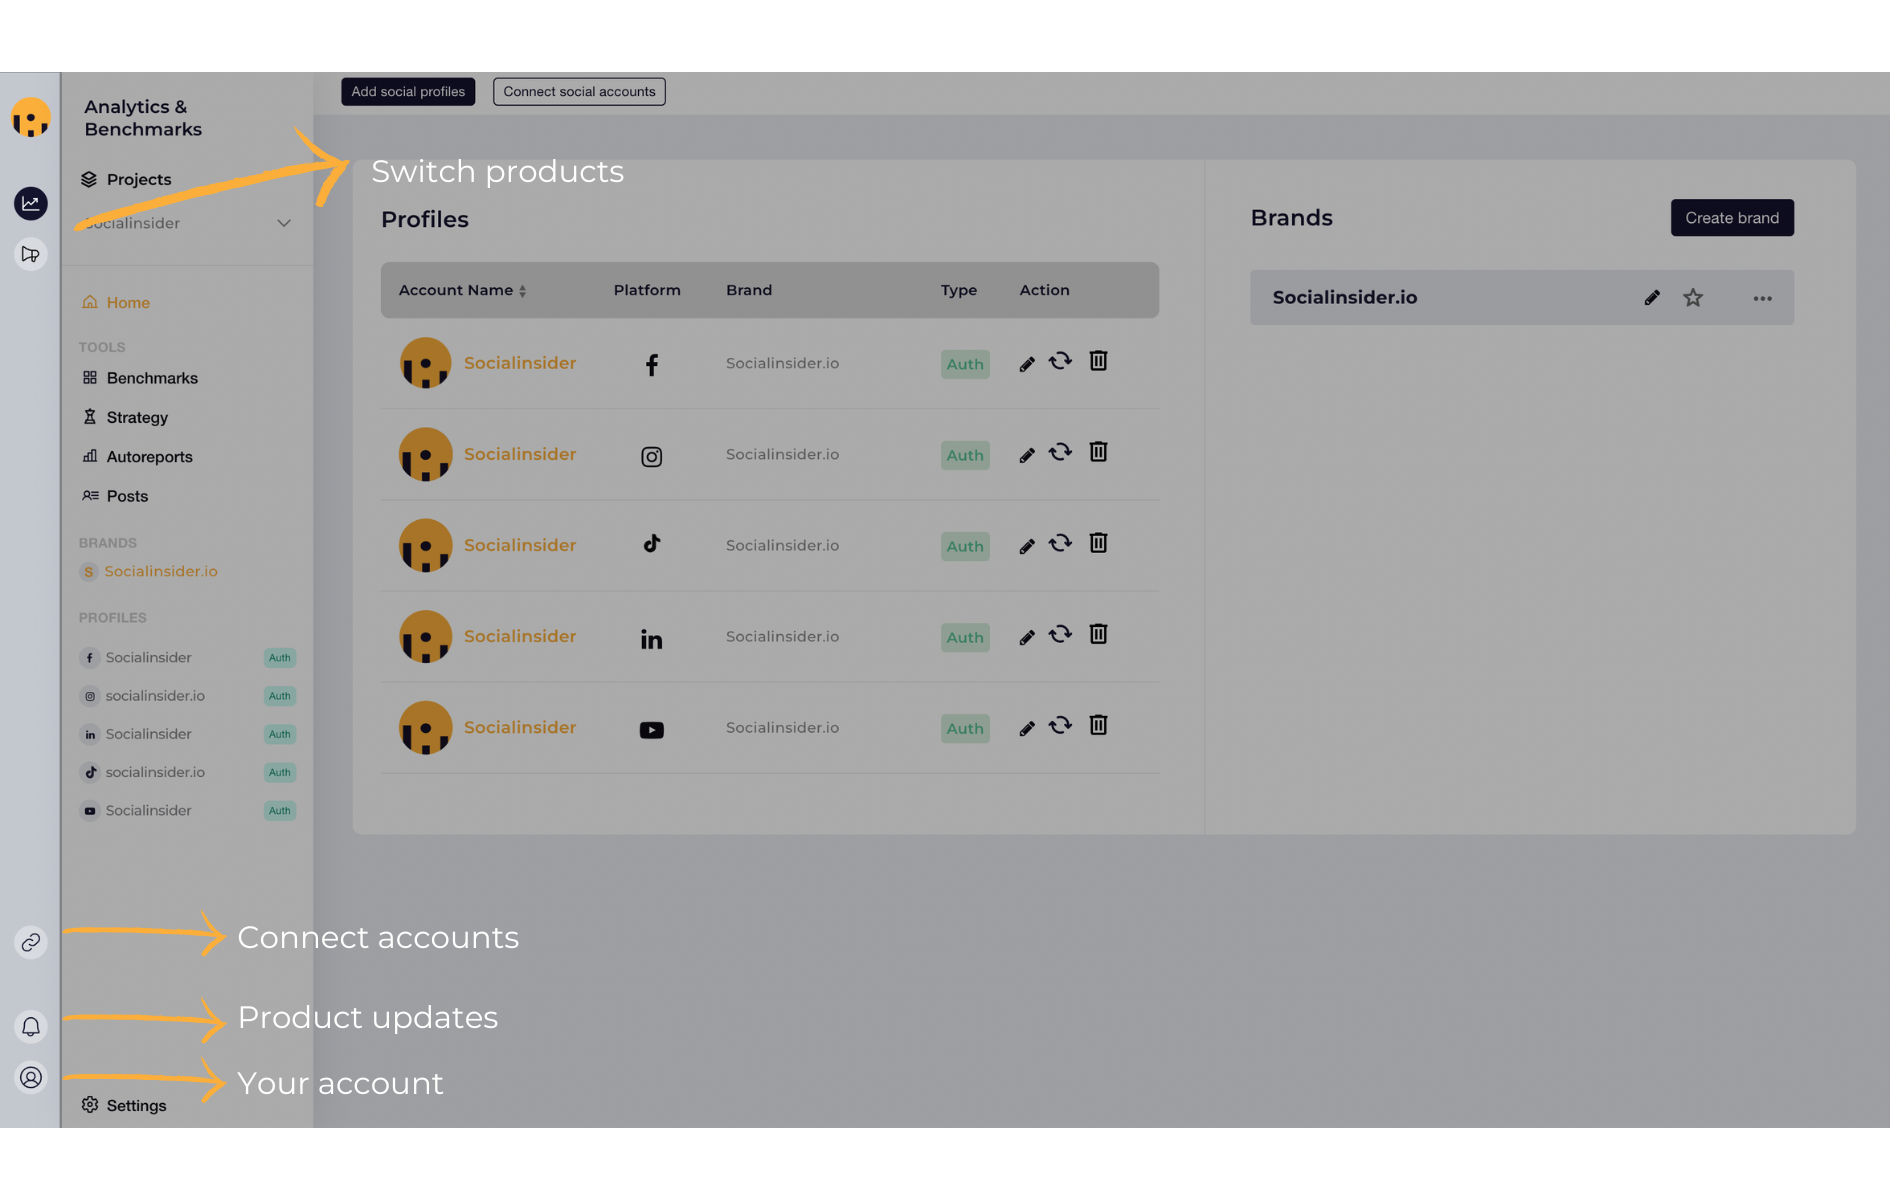The width and height of the screenshot is (1890, 1200).
Task: Edit the Instagram Socialinsider profile
Action: (1027, 455)
